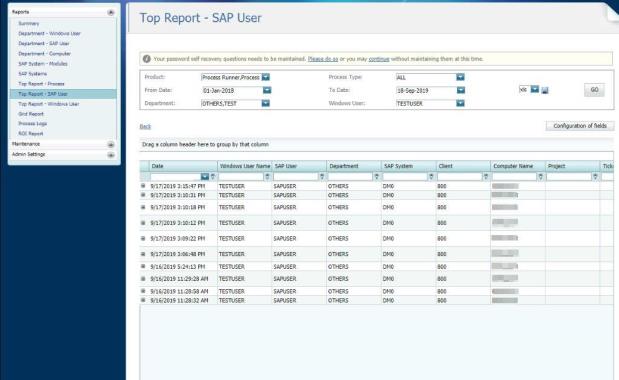Expand the Maintenance sidebar section
619x380 pixels.
coord(111,145)
